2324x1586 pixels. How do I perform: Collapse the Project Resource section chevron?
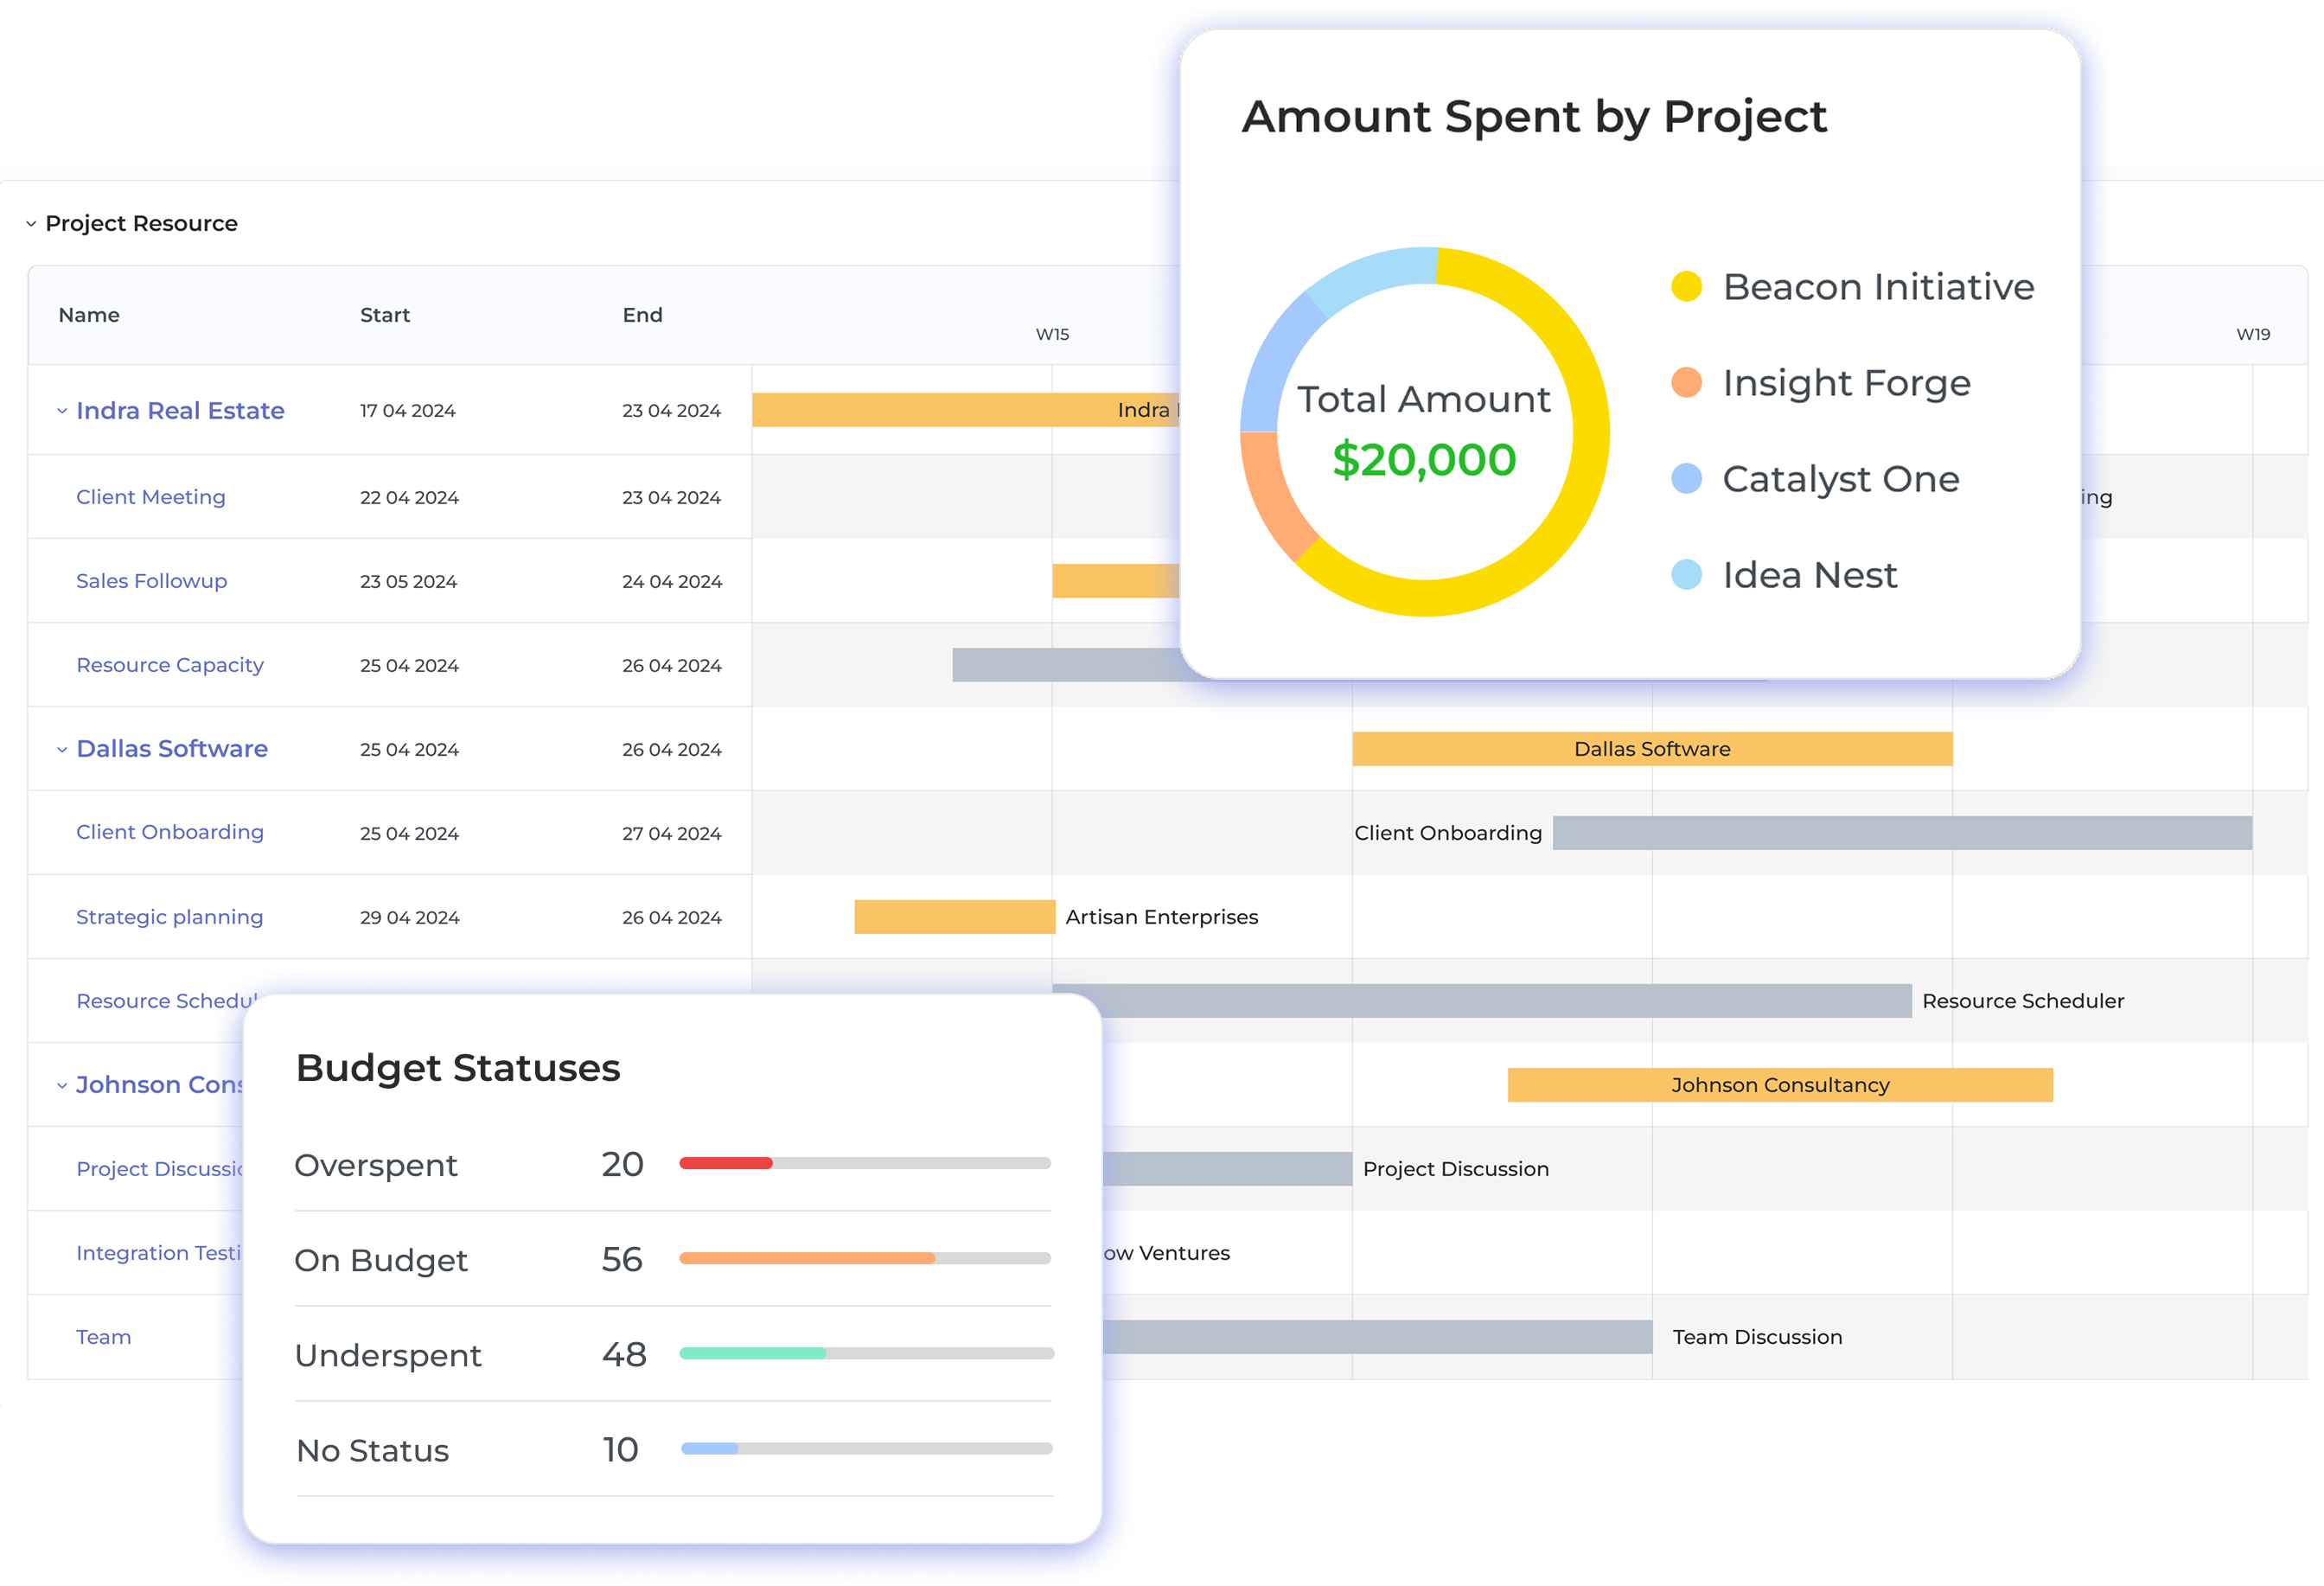coord(31,224)
